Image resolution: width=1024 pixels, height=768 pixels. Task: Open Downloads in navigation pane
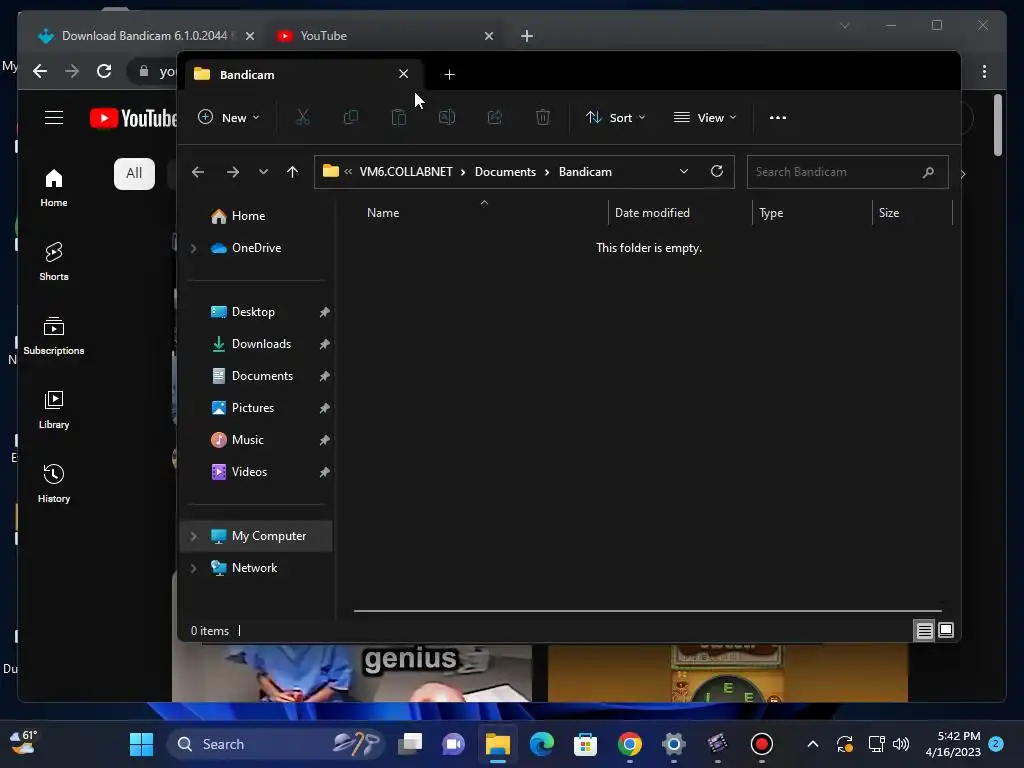pyautogui.click(x=260, y=344)
